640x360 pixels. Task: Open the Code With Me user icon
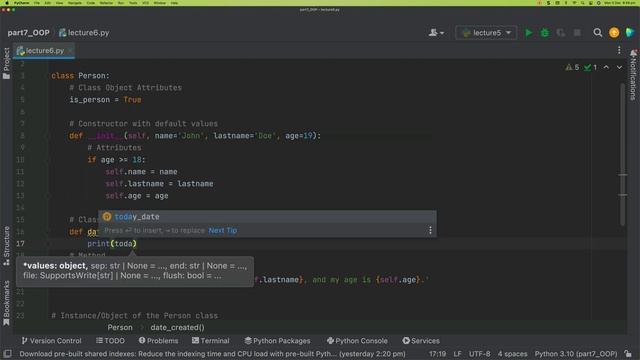[x=436, y=33]
